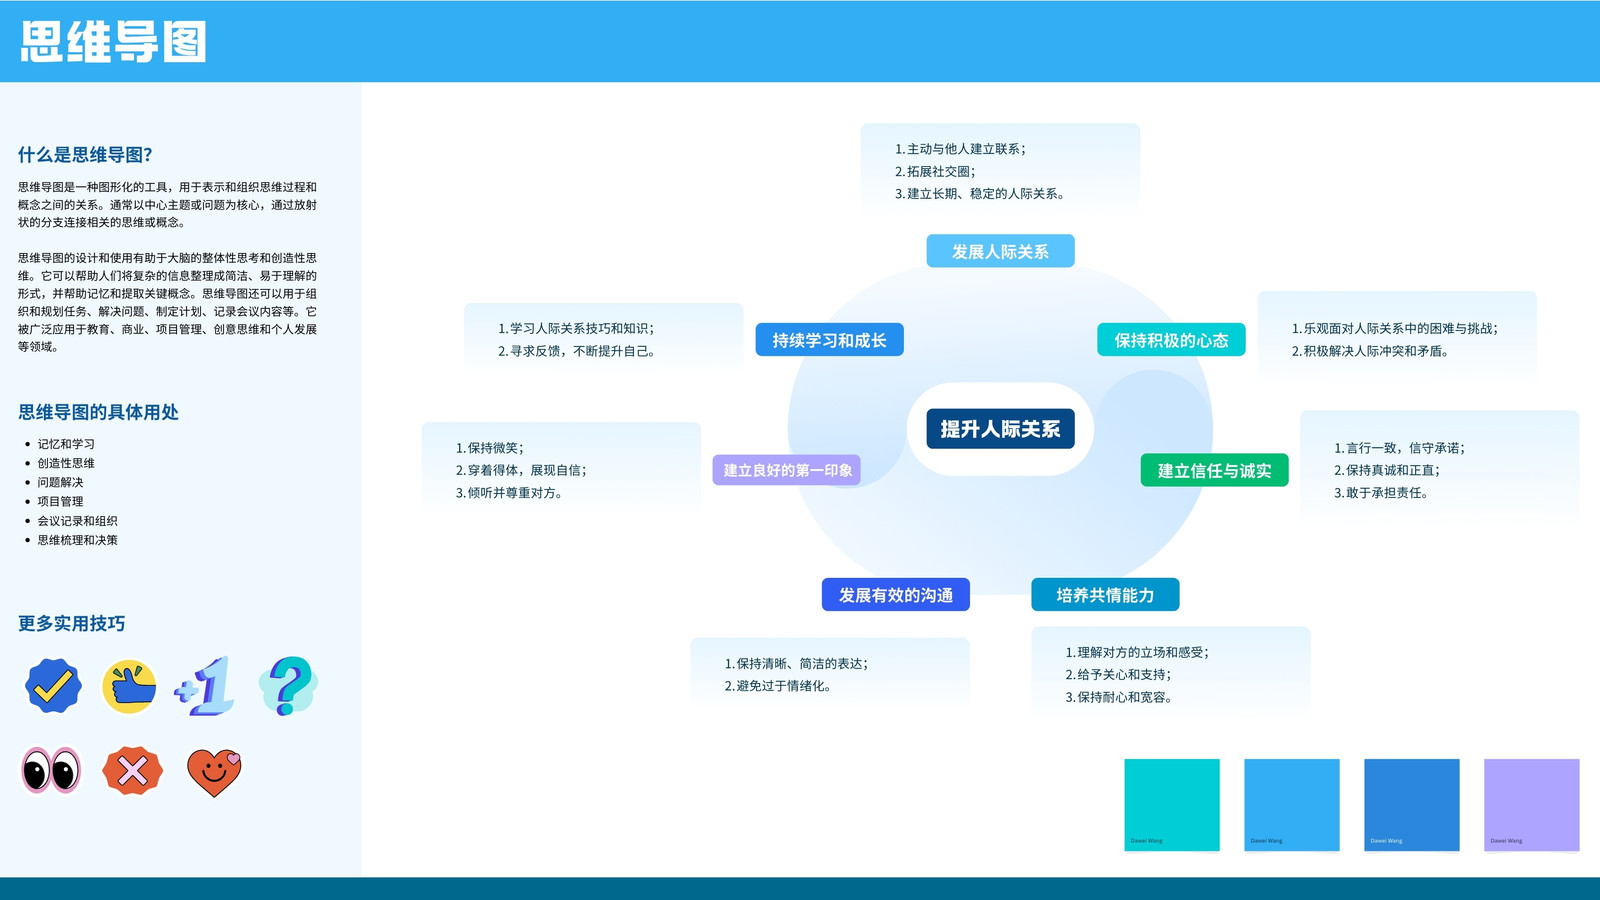Click the note 避免过于情绪化

pos(778,686)
